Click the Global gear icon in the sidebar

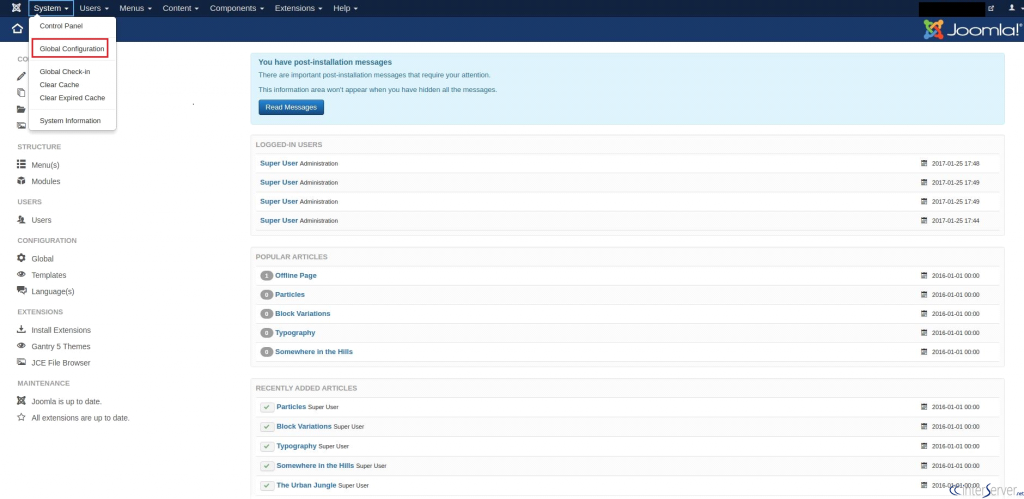(21, 259)
